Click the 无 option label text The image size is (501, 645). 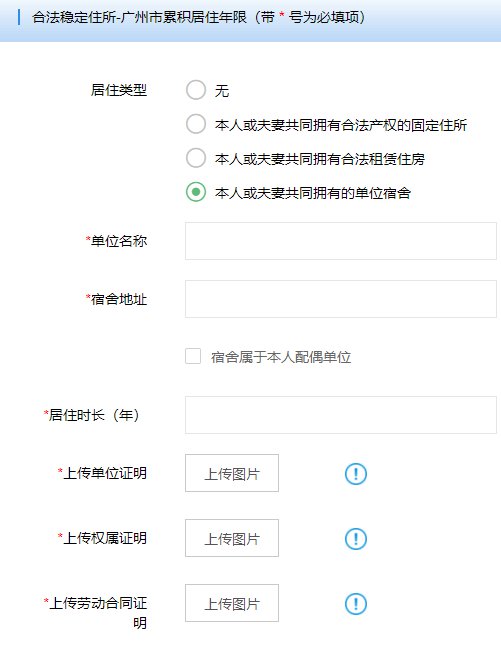coord(222,90)
